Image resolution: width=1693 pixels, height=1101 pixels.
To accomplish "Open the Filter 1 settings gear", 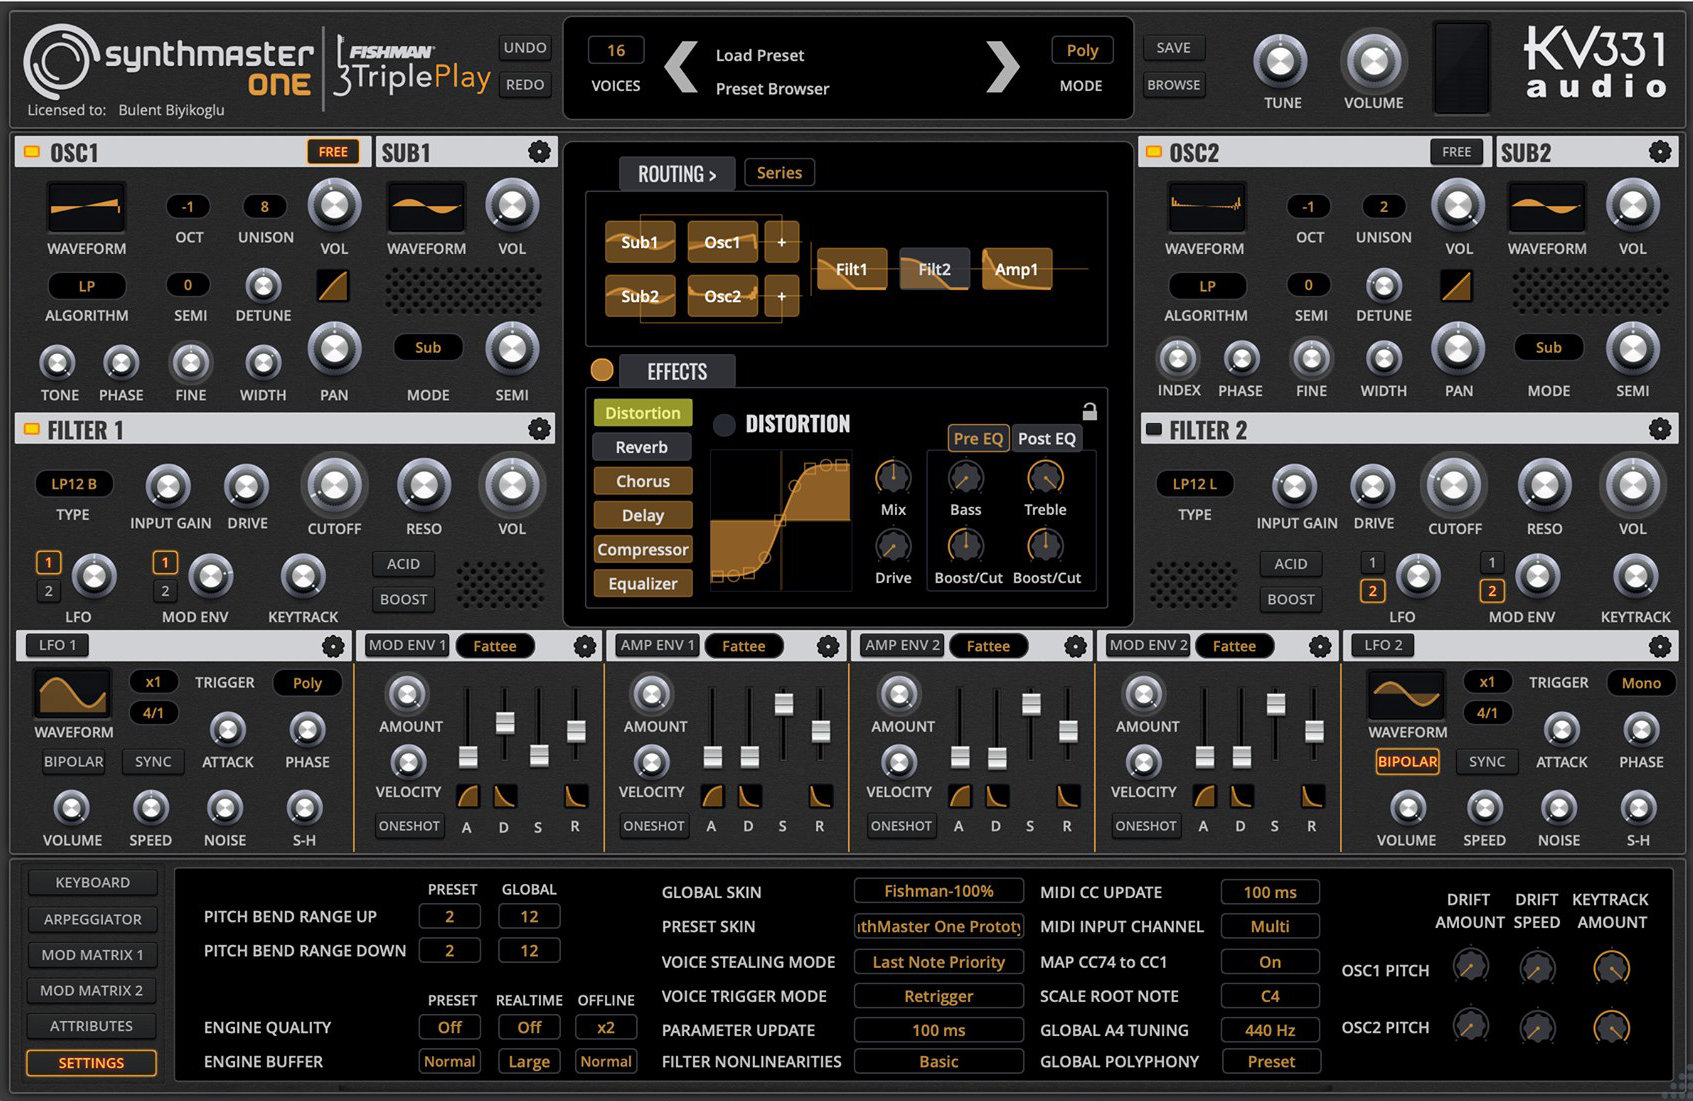I will [x=540, y=429].
